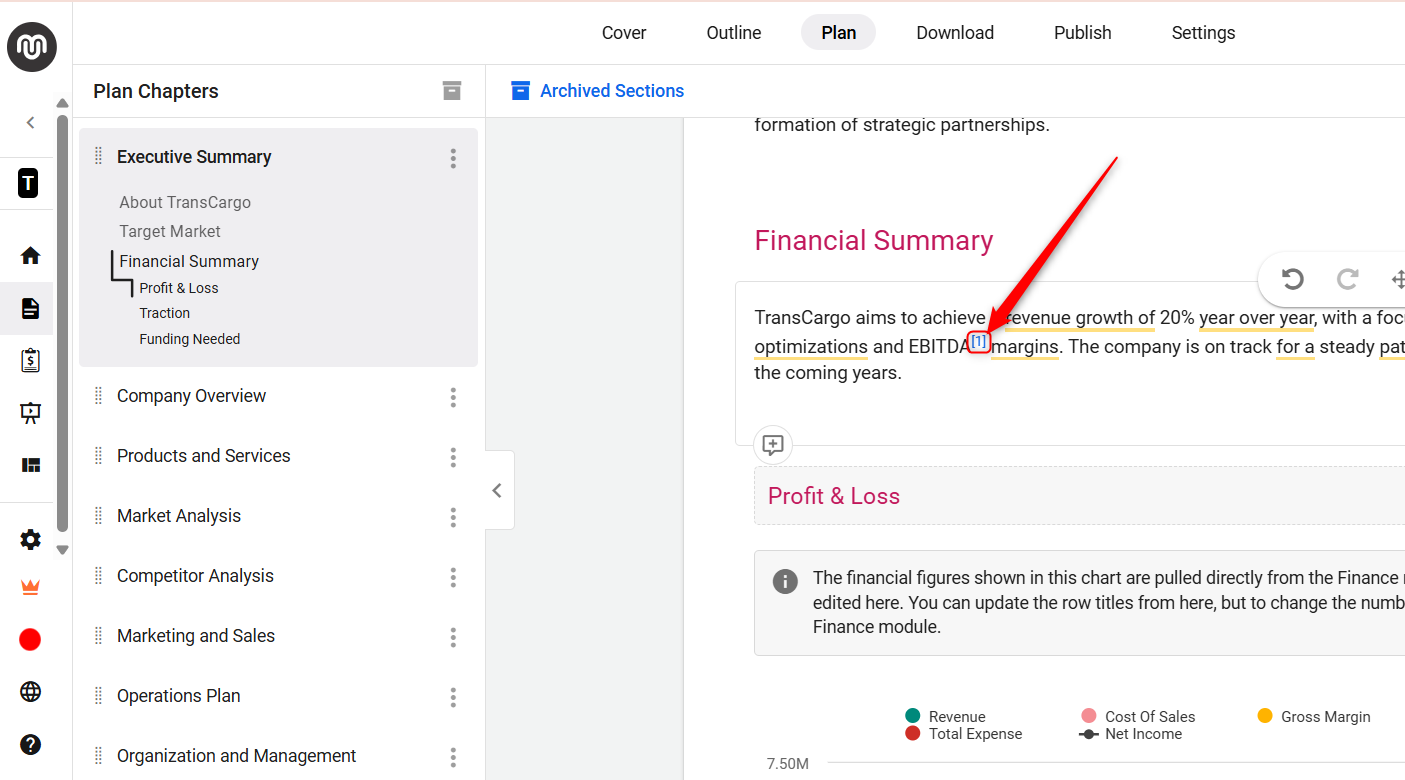The height and width of the screenshot is (780, 1405).
Task: Collapse the left sidebar with the back chevron
Action: [x=30, y=122]
